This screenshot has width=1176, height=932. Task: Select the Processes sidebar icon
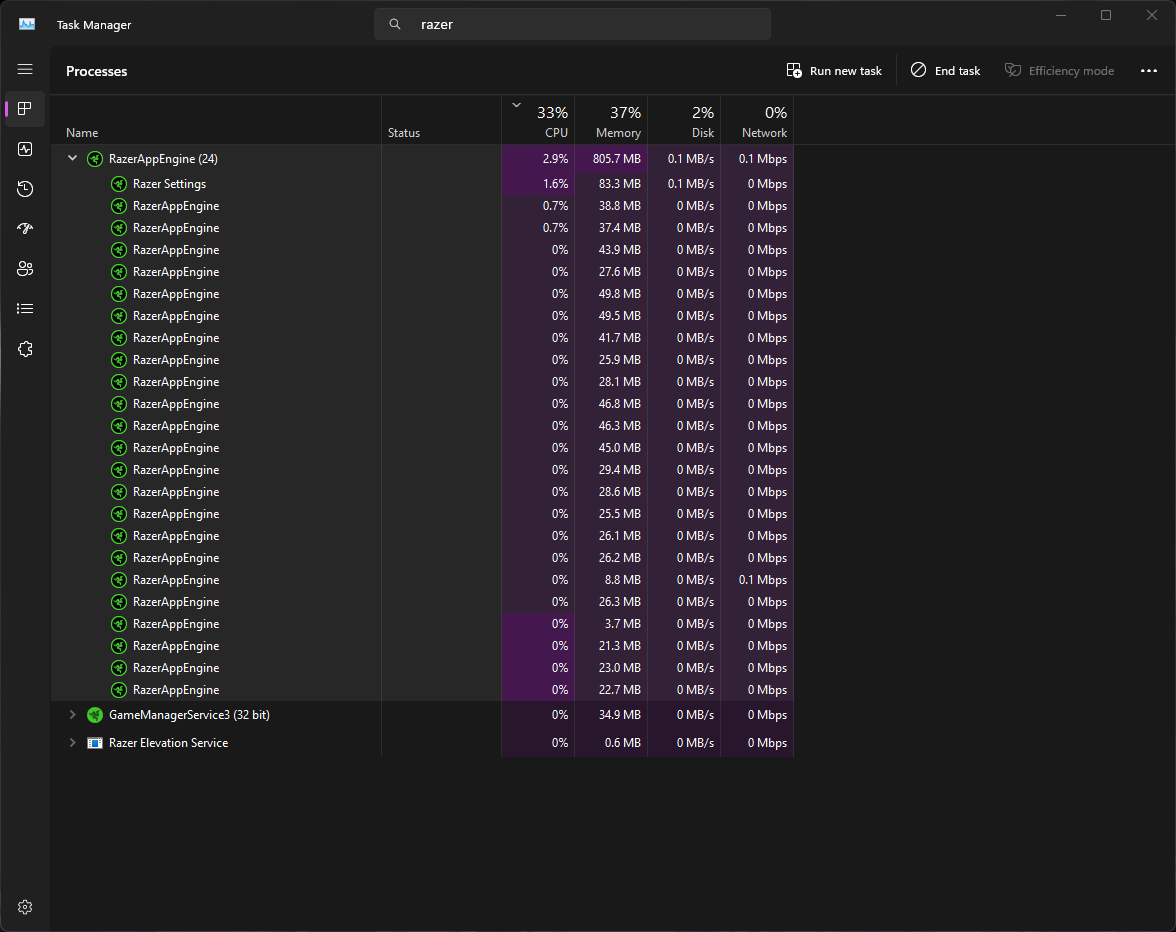pos(25,109)
